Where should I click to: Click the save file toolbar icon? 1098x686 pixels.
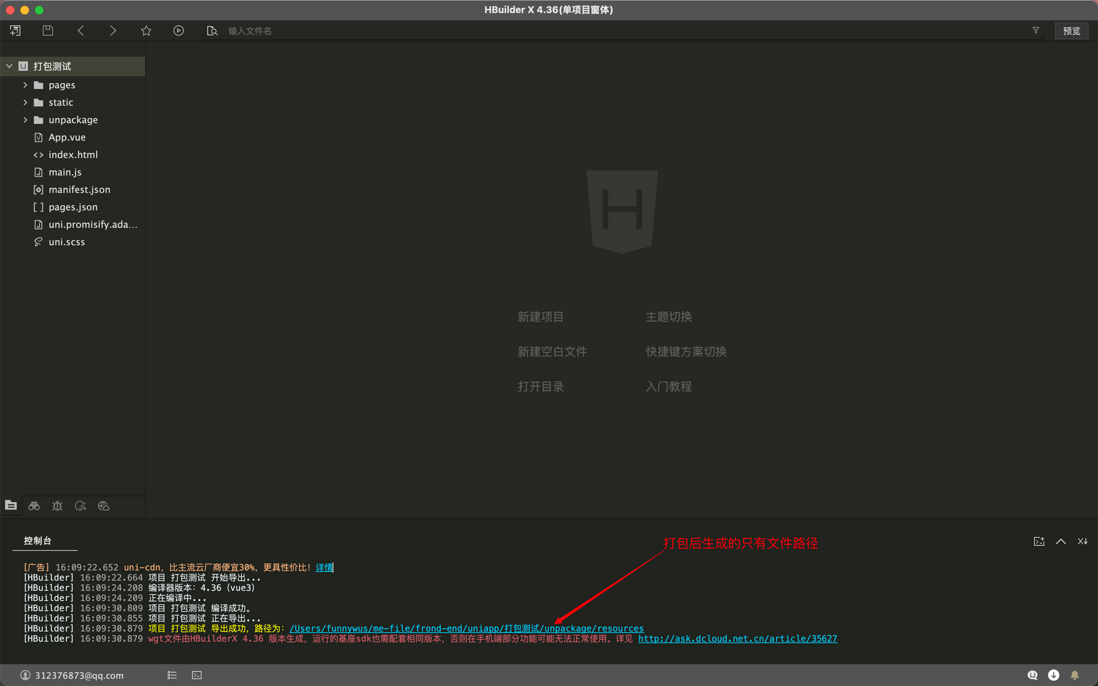pyautogui.click(x=48, y=31)
